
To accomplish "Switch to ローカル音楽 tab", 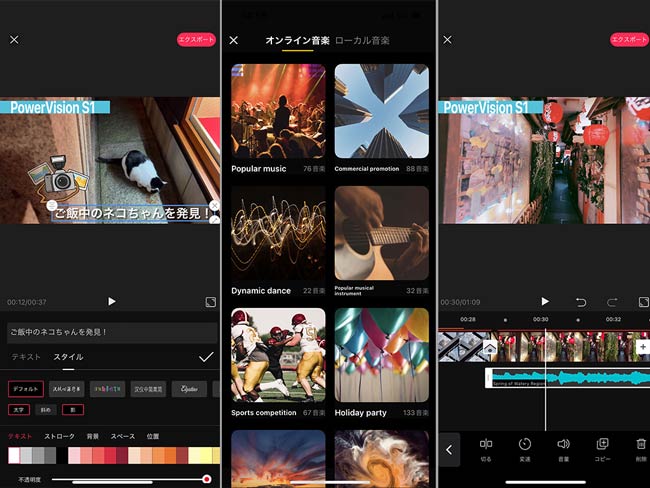I will click(x=362, y=40).
